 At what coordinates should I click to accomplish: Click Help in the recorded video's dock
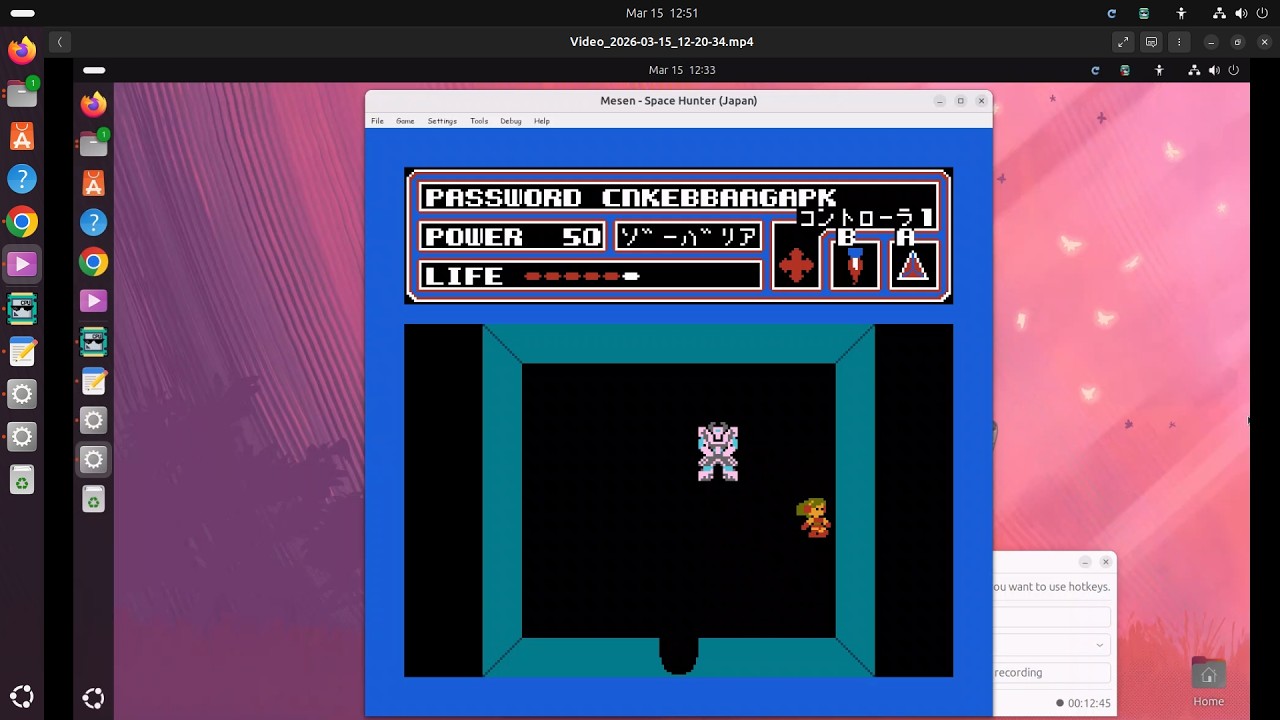[x=93, y=222]
